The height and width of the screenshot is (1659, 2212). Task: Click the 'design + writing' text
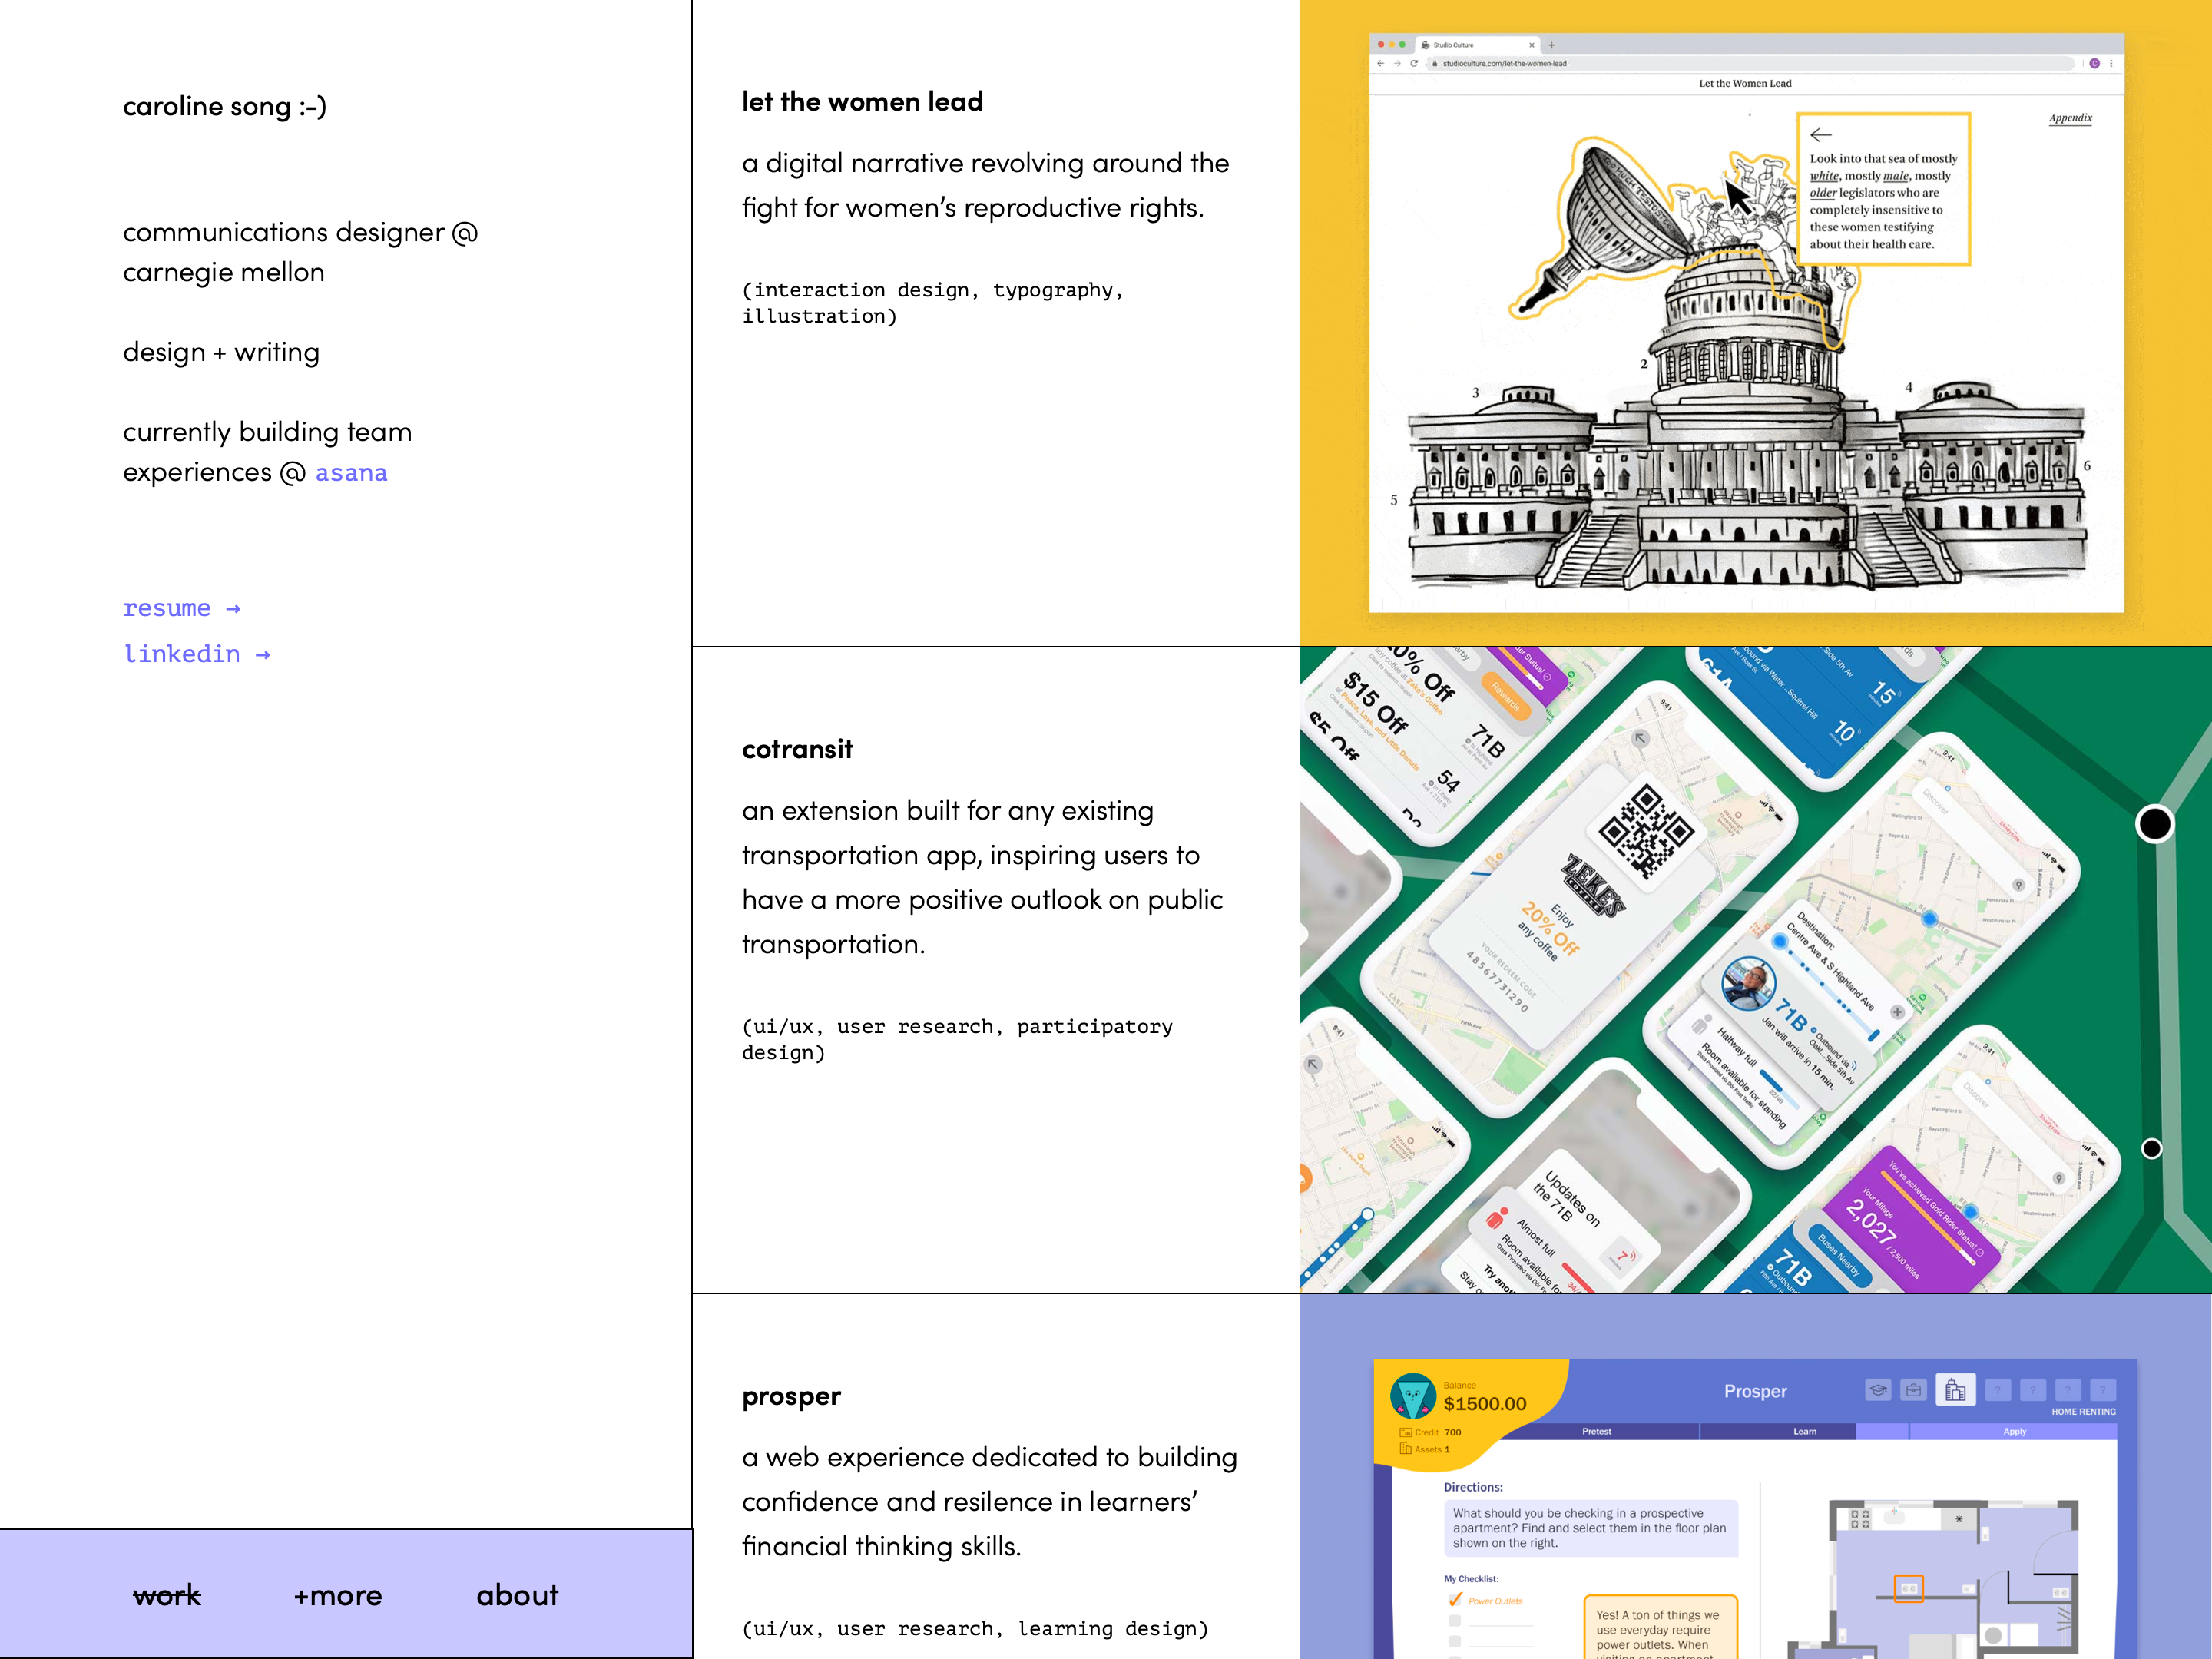click(221, 352)
